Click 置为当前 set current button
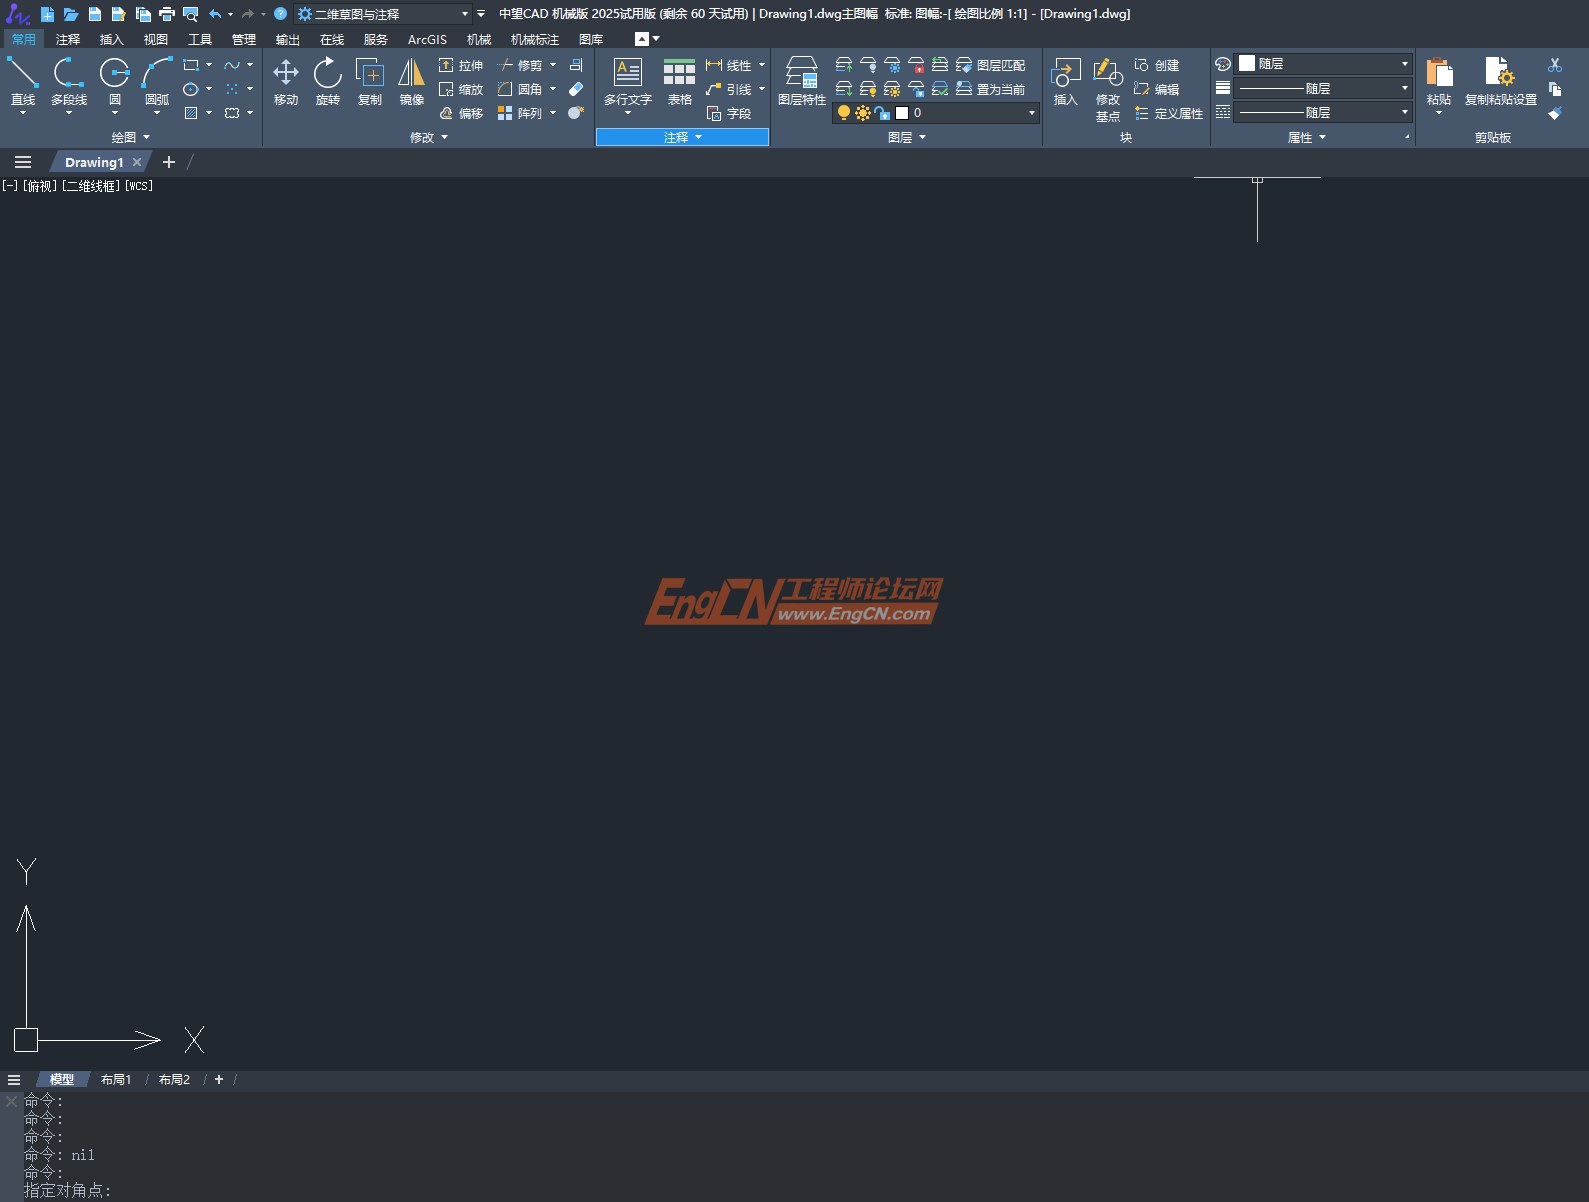 [x=991, y=89]
